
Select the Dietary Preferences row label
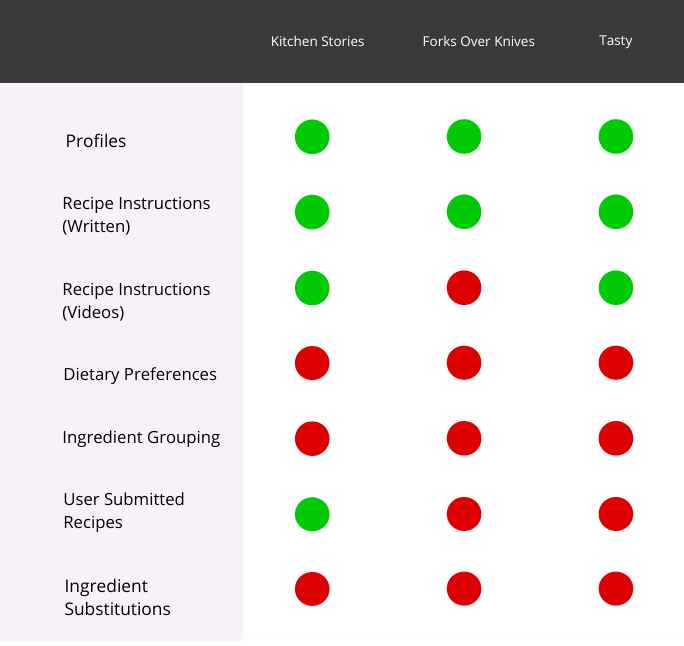[x=140, y=374]
